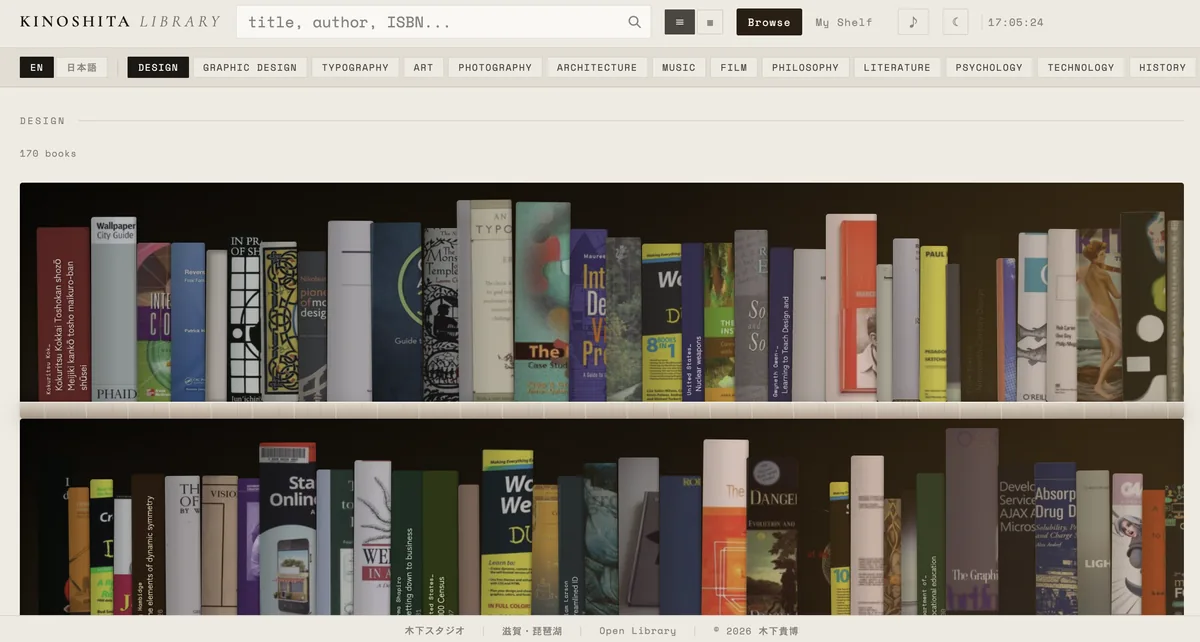
Task: Click the 170 books count text
Action: click(x=48, y=154)
